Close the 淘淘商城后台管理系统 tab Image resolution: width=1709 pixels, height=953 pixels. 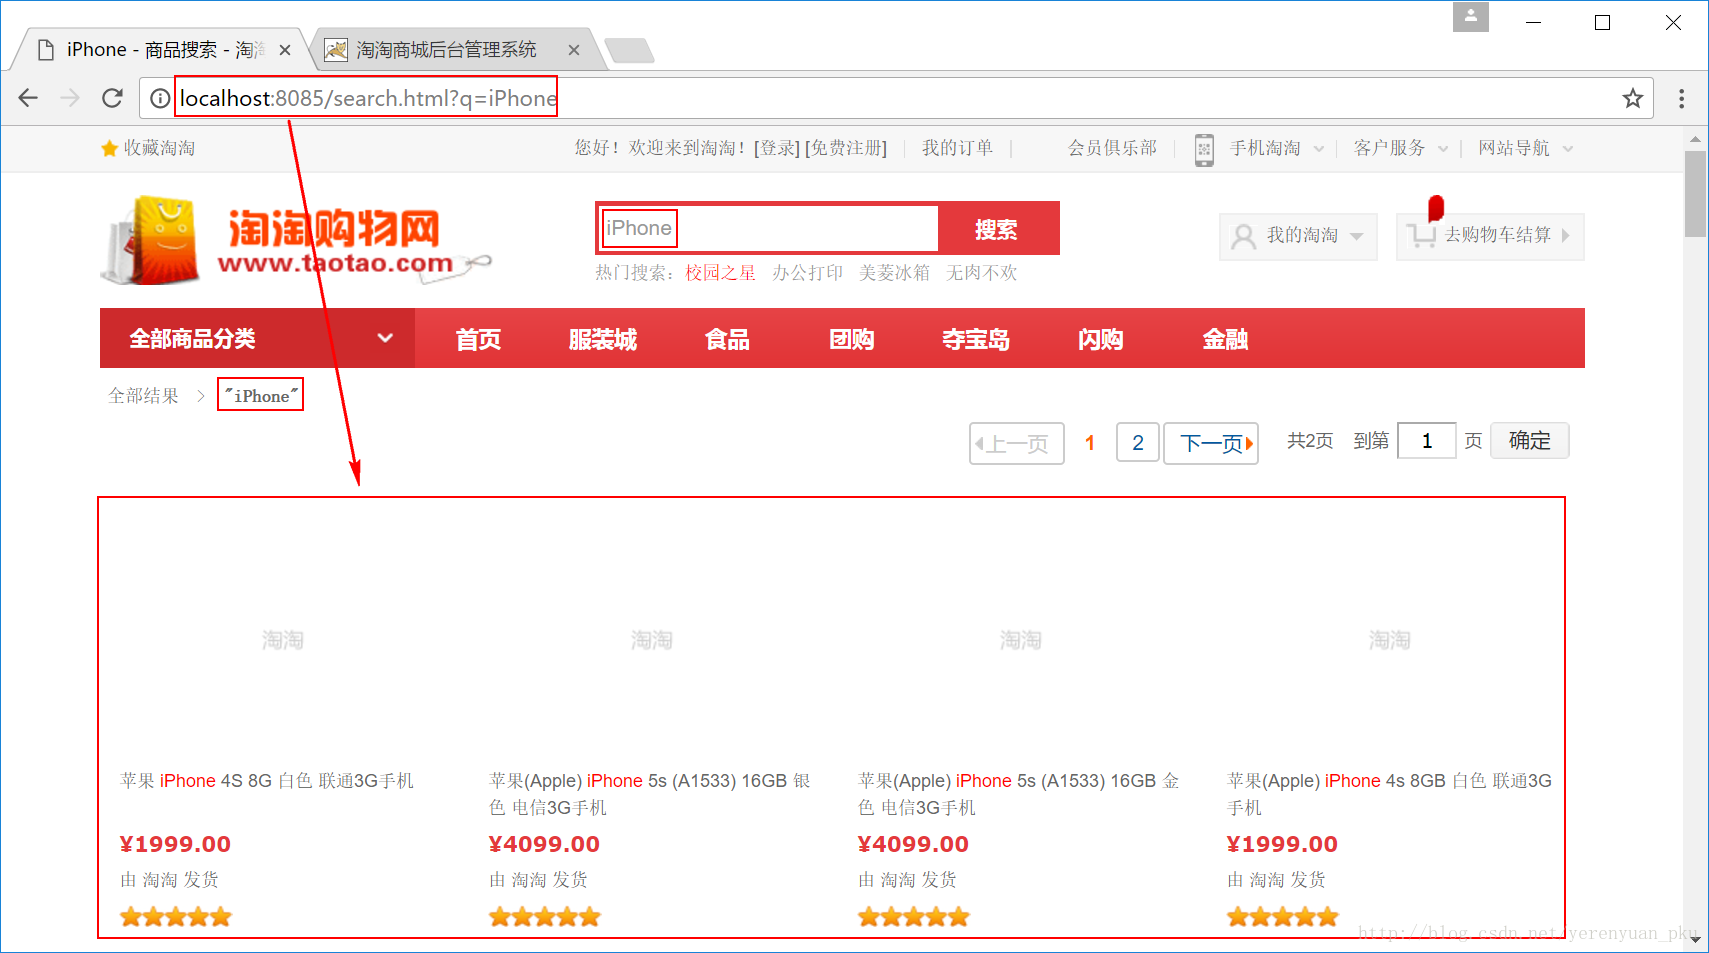574,50
